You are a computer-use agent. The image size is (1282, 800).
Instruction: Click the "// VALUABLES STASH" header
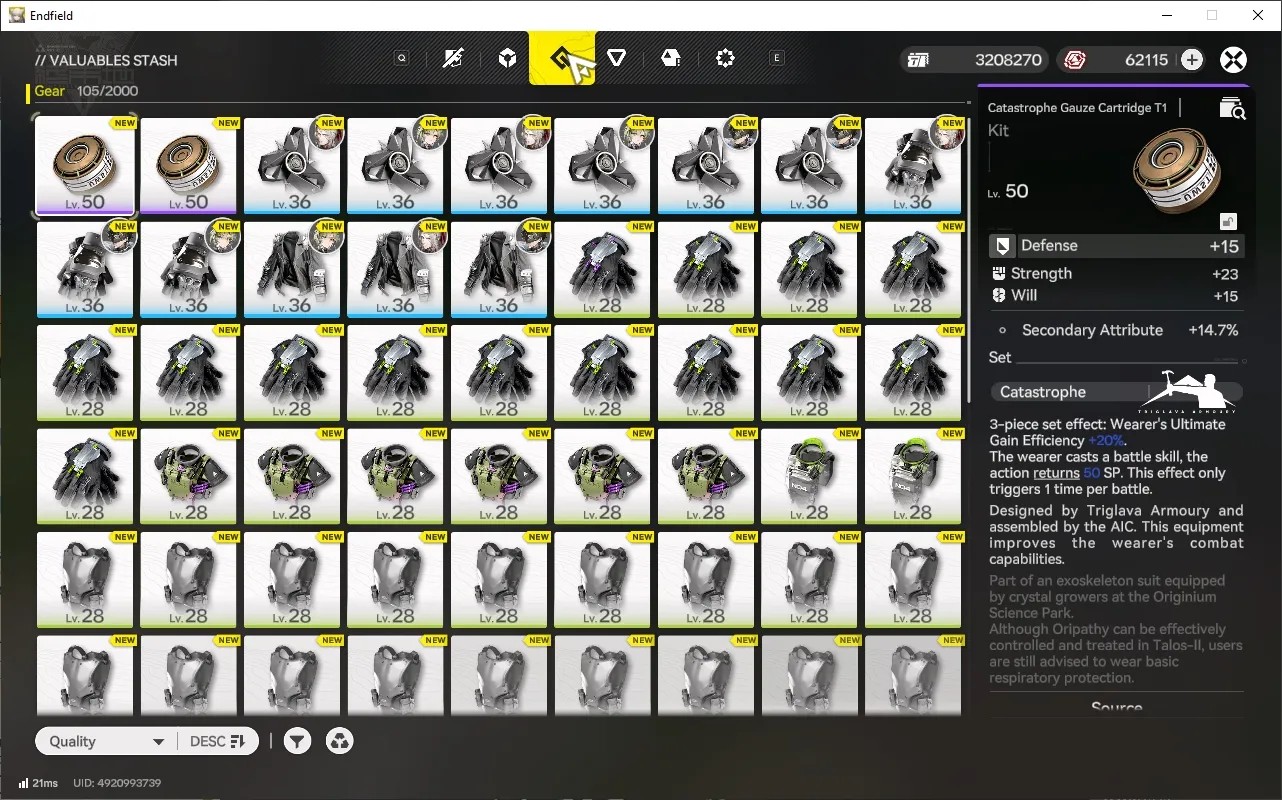(x=106, y=60)
